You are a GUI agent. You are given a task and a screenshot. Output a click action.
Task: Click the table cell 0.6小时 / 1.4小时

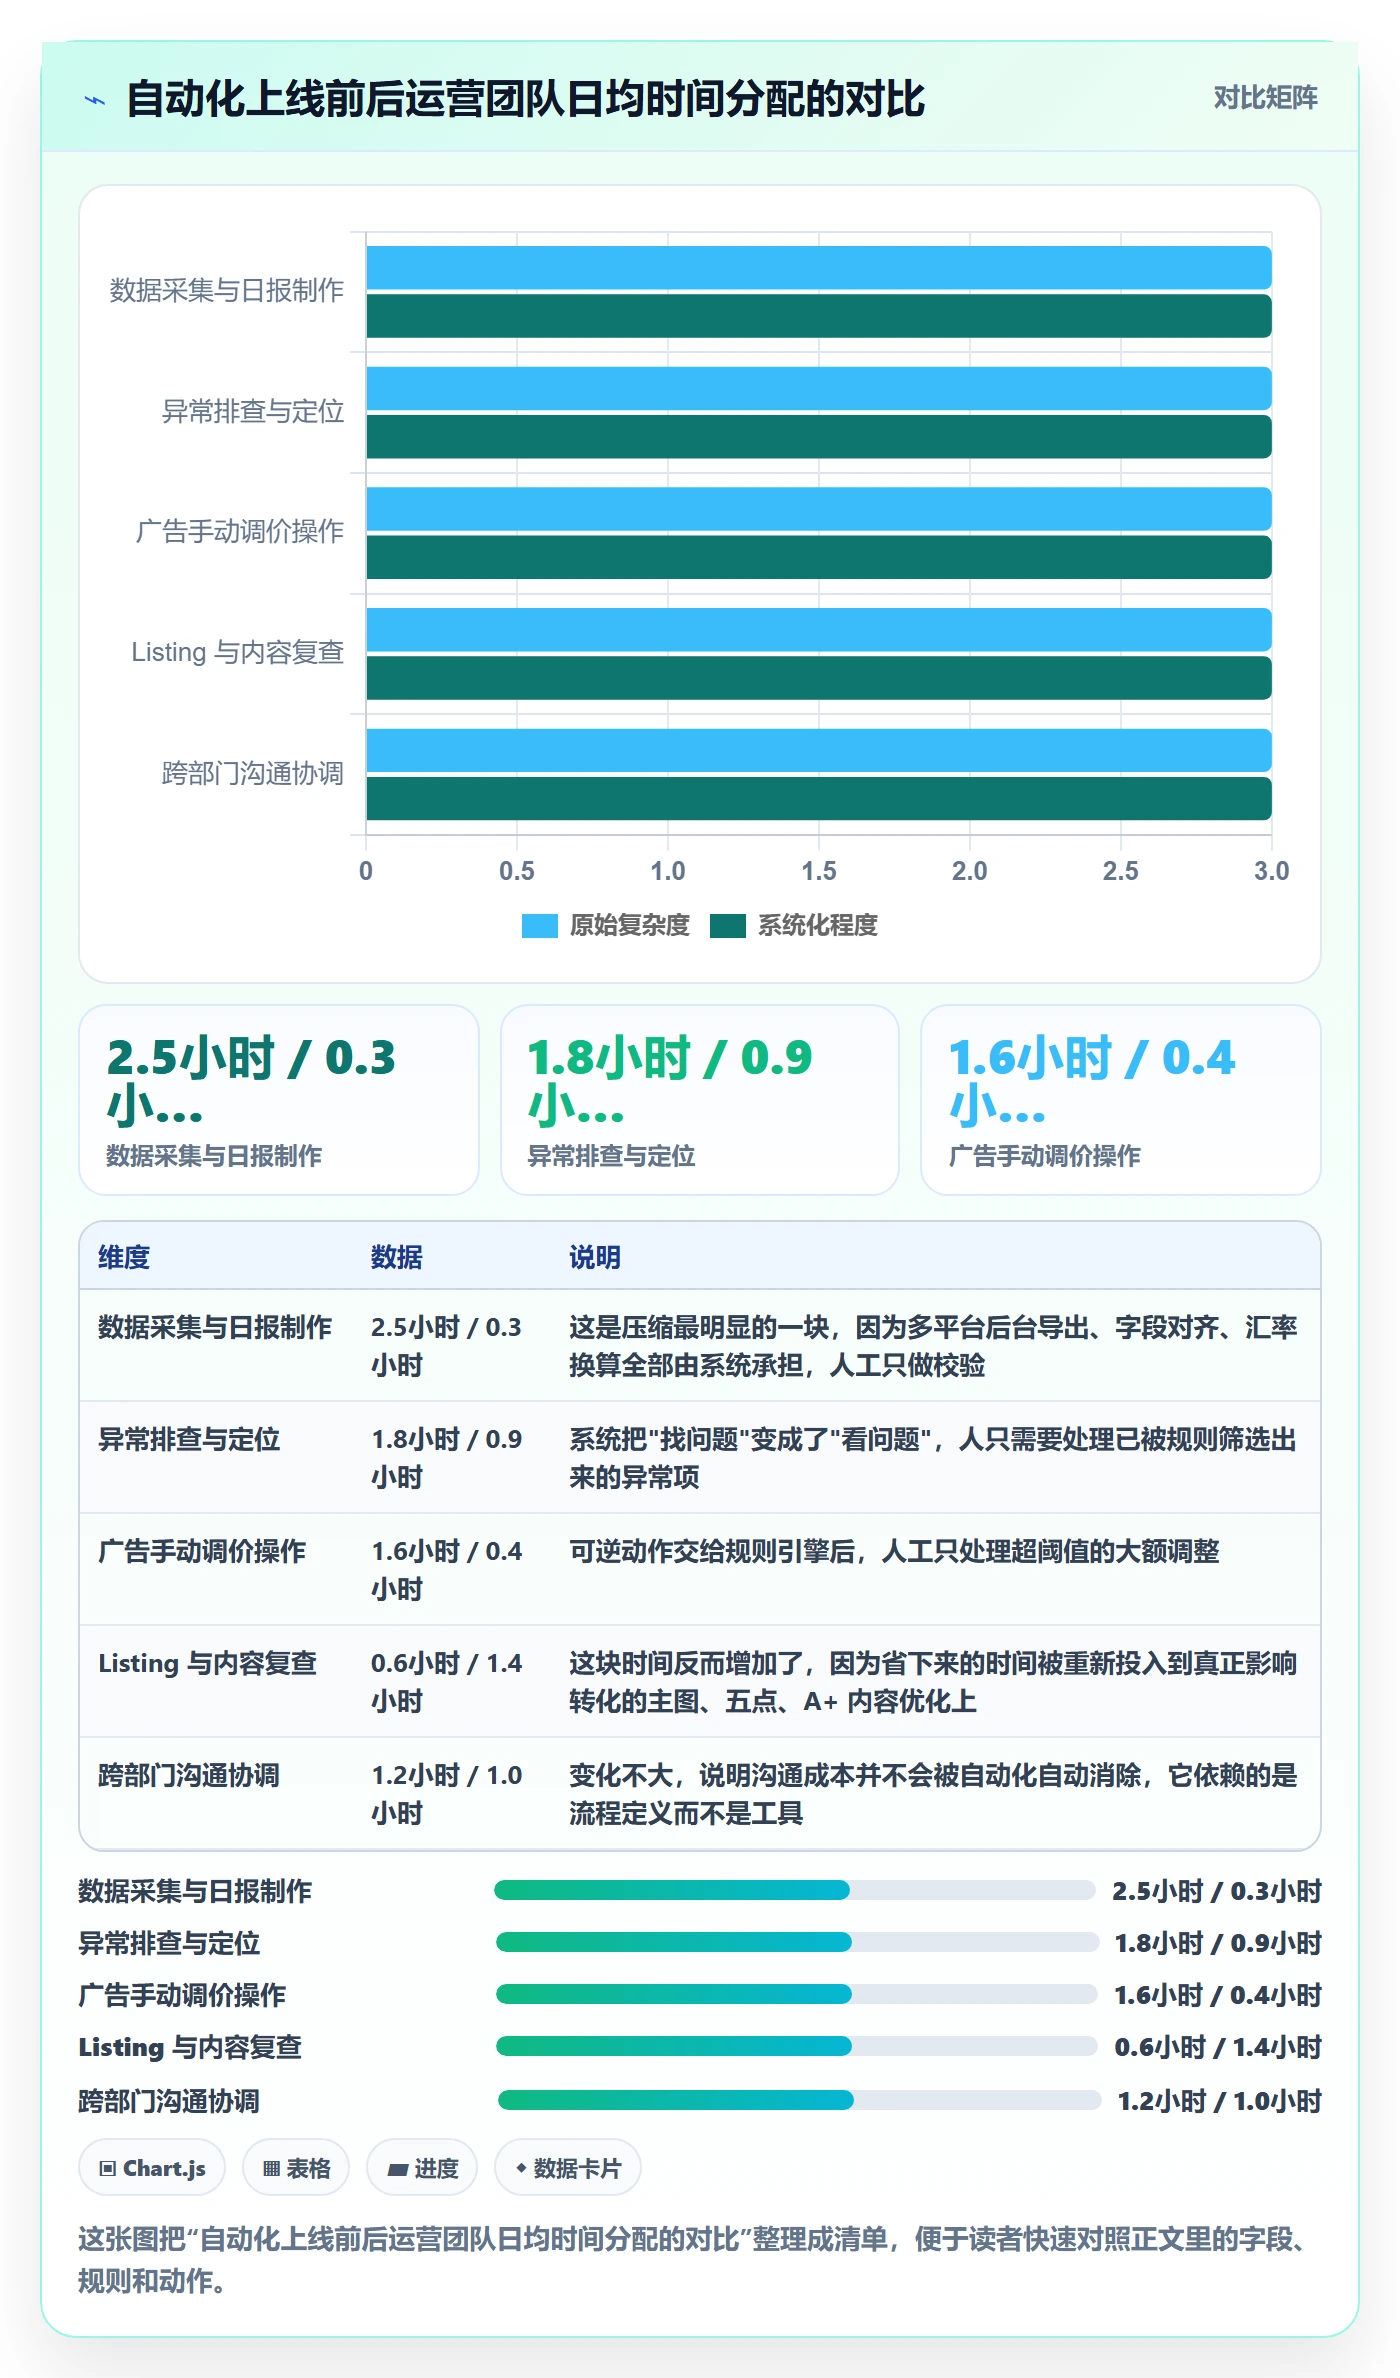point(447,1682)
